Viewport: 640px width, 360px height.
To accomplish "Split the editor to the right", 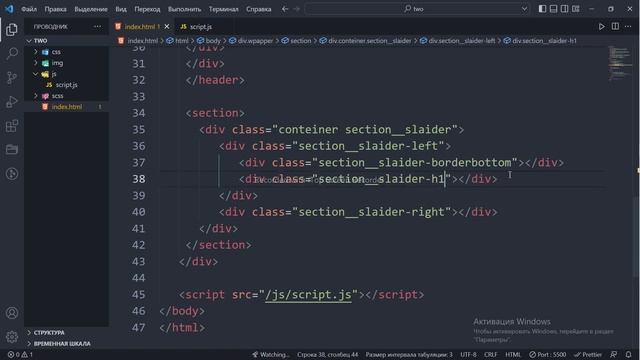I will pos(615,27).
